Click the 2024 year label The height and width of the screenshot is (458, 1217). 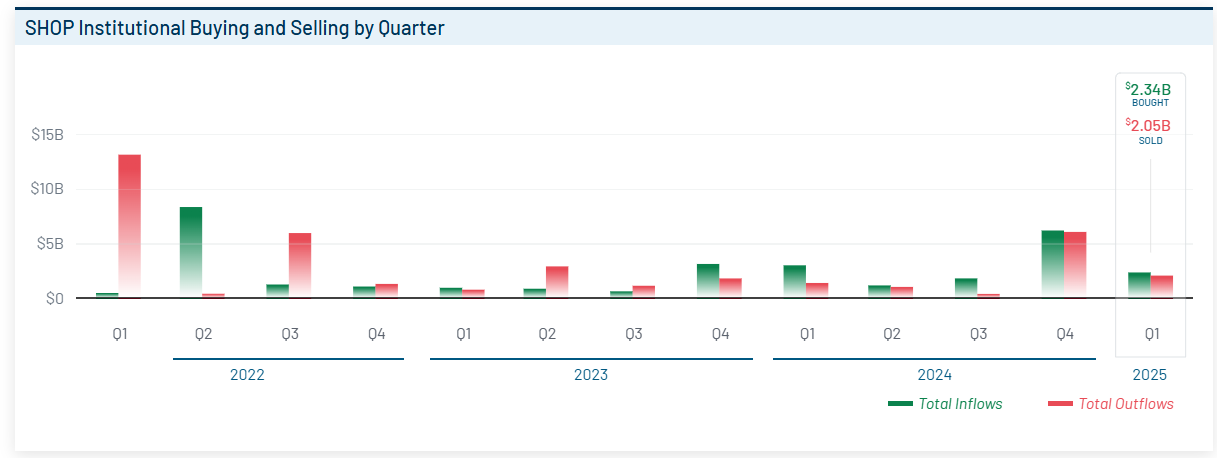point(935,376)
